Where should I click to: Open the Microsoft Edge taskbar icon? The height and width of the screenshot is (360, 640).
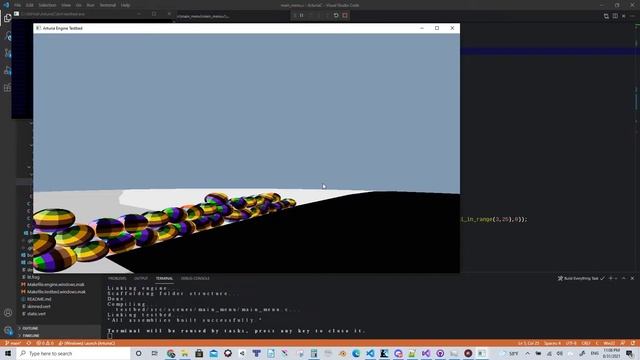pyautogui.click(x=356, y=353)
